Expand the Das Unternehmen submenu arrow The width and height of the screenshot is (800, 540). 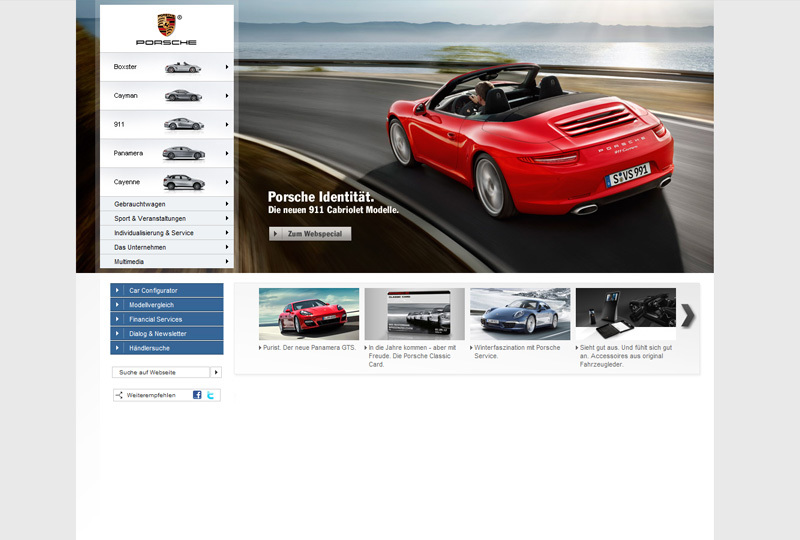tap(227, 247)
